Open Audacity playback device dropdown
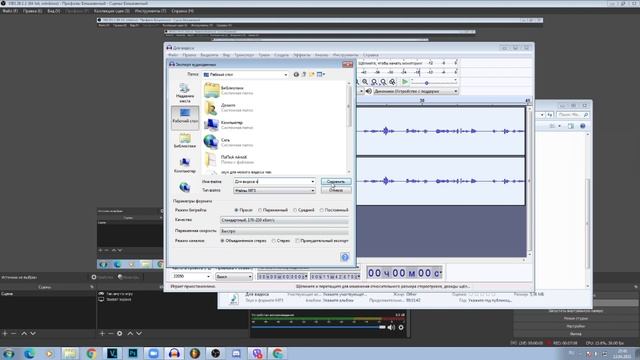This screenshot has width=640, height=360. click(416, 91)
